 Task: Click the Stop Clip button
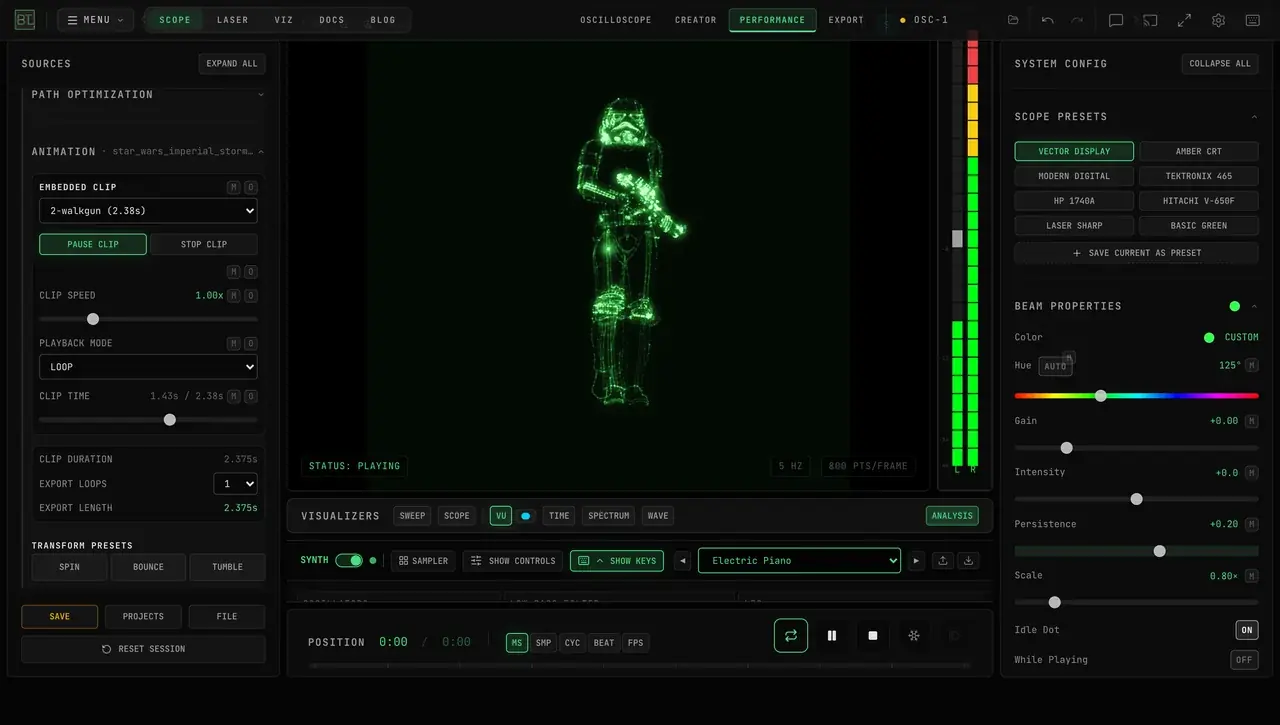204,244
